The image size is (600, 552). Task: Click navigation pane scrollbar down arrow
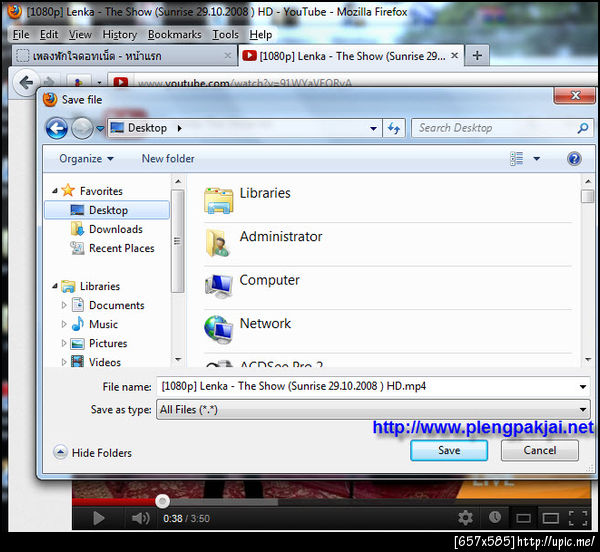click(178, 360)
